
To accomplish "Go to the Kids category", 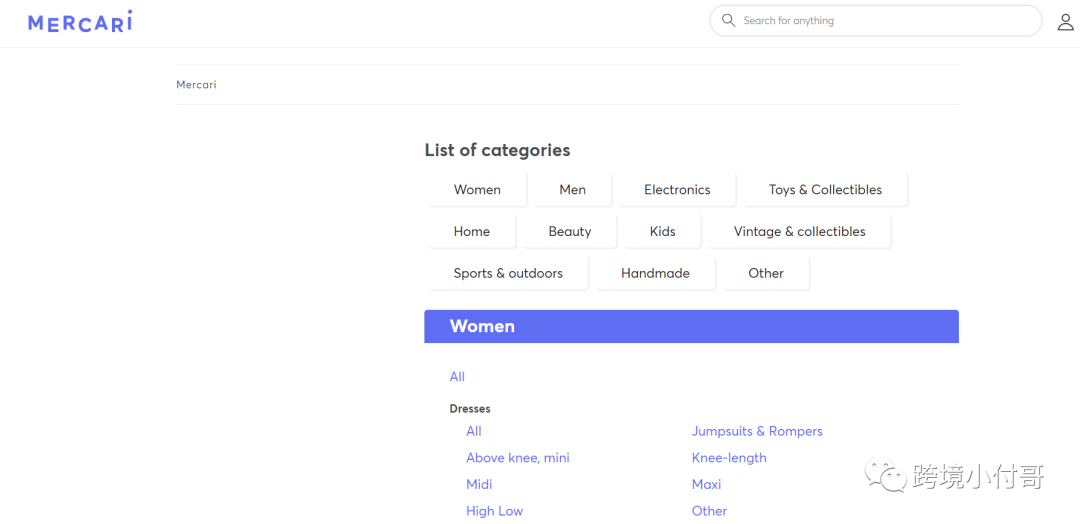I will (x=662, y=232).
